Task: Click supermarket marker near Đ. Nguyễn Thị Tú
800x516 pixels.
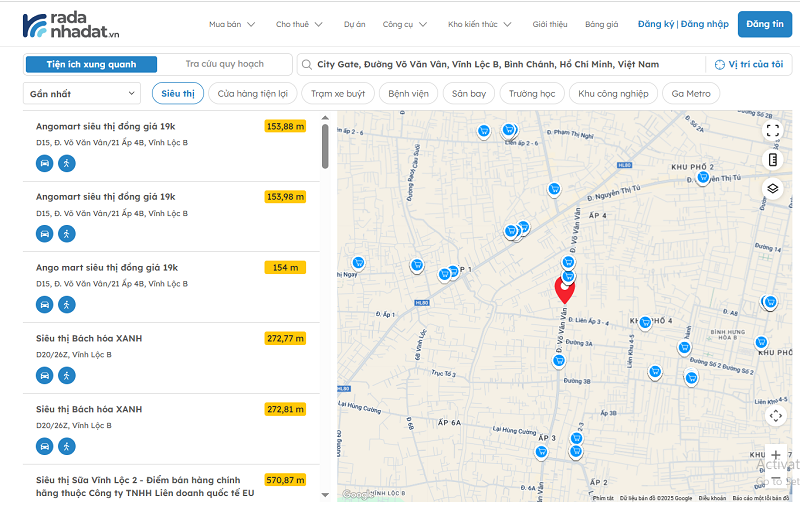Action: pyautogui.click(x=554, y=190)
